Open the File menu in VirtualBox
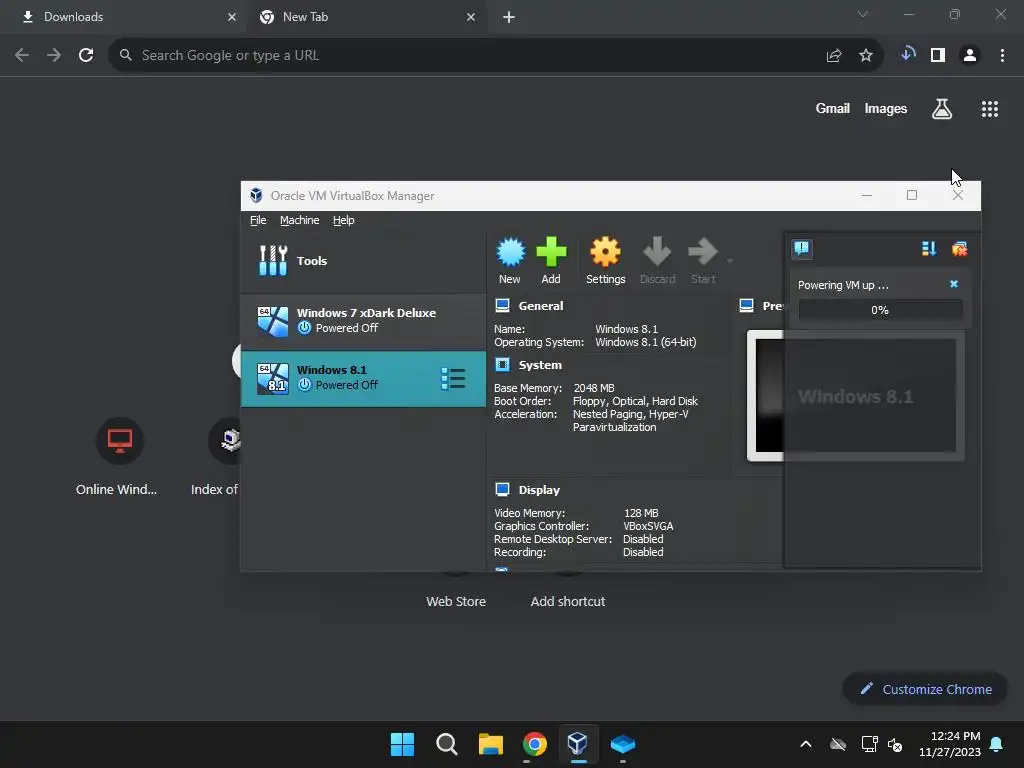1024x768 pixels. [258, 220]
